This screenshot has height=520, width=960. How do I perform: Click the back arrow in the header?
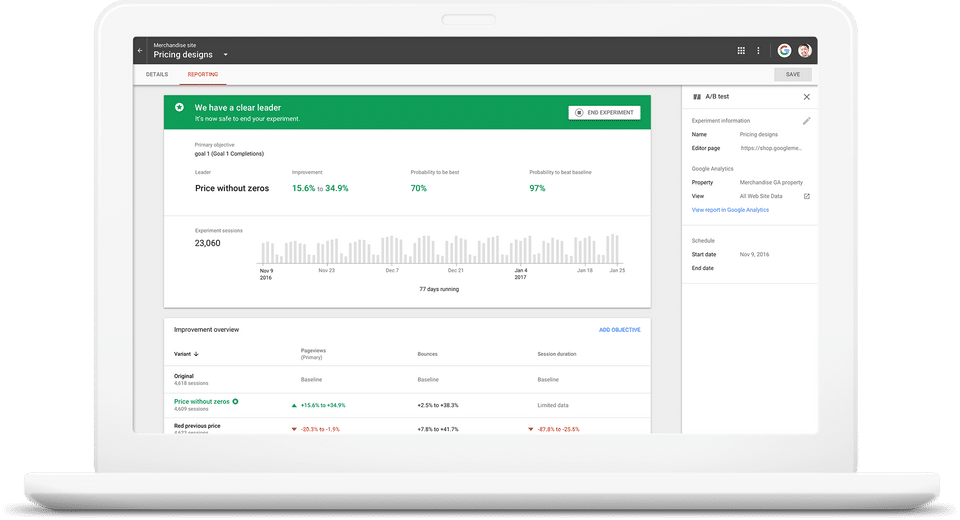(x=140, y=51)
